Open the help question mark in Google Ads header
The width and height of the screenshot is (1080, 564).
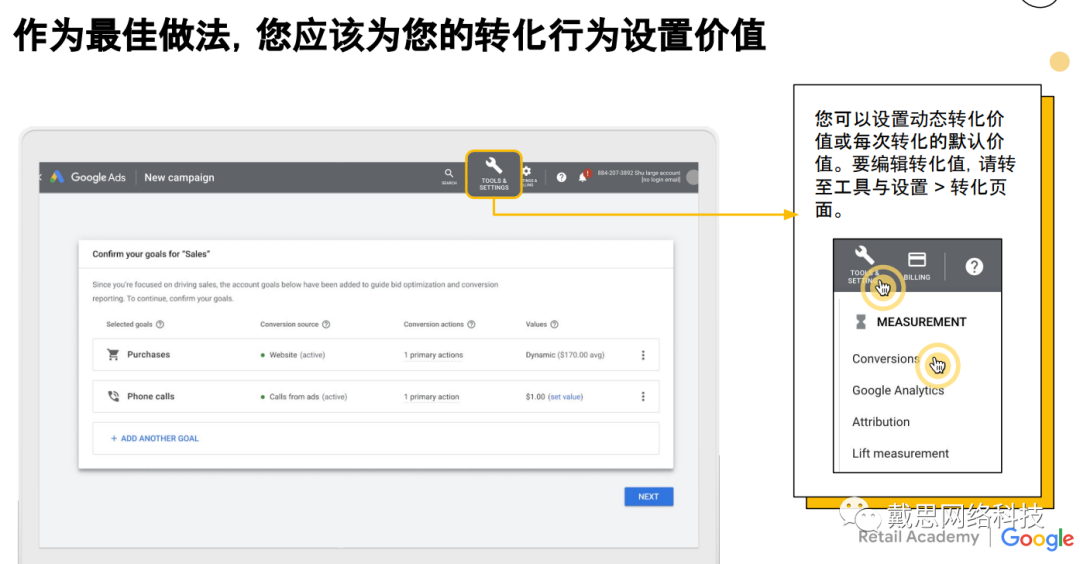pyautogui.click(x=561, y=178)
